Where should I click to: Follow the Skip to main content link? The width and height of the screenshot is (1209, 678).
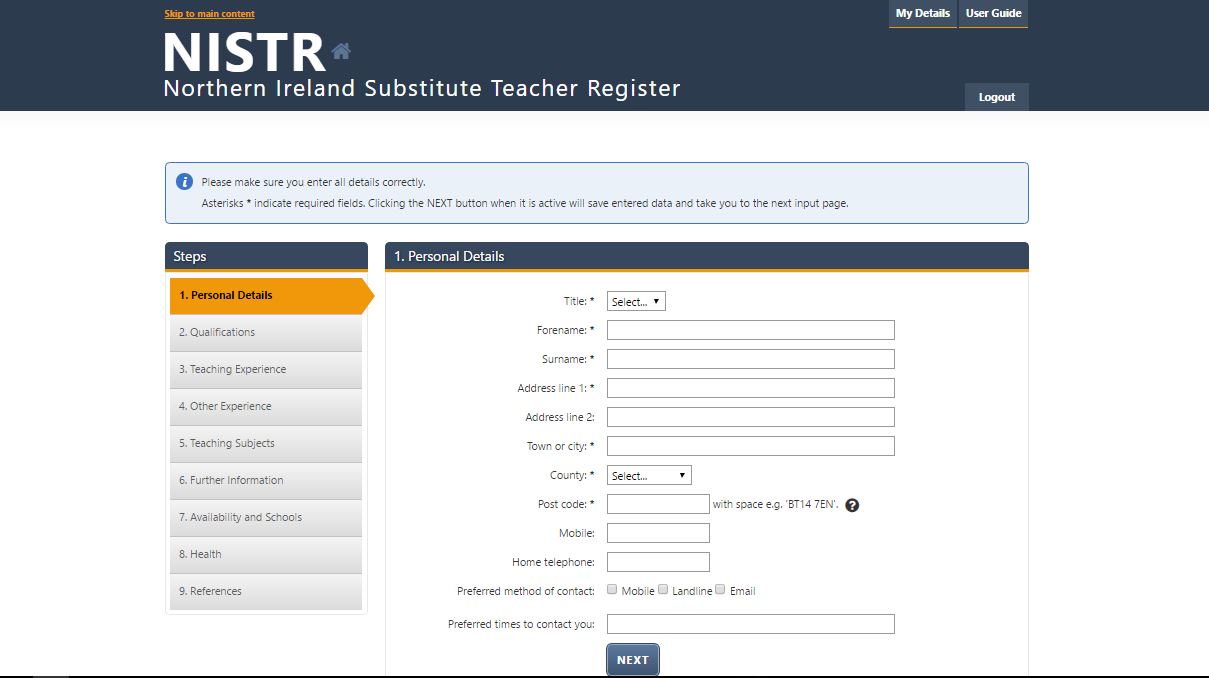point(210,14)
